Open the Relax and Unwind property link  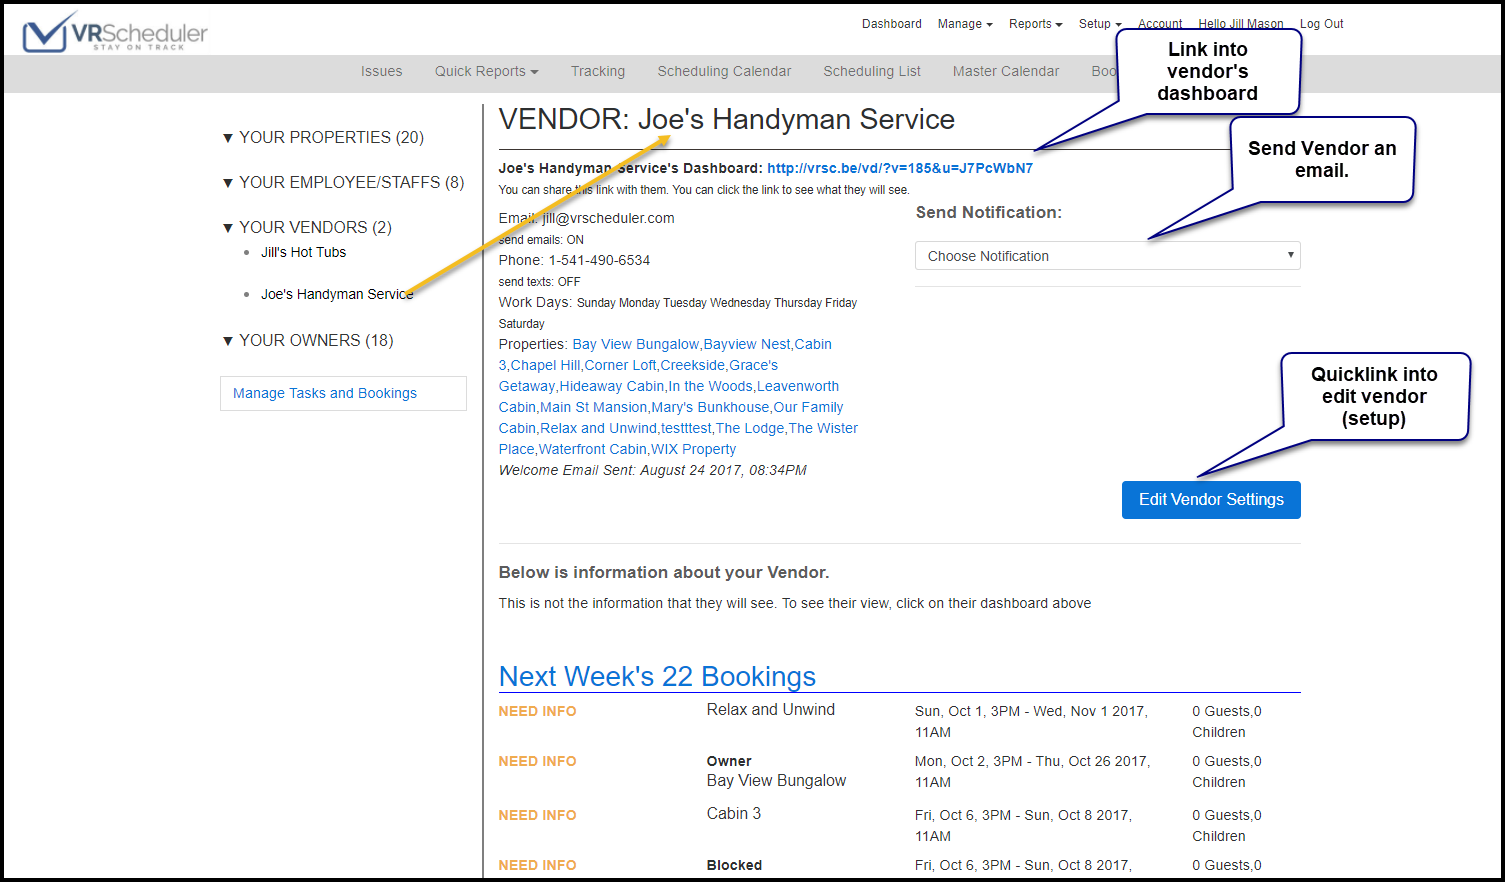(x=599, y=428)
